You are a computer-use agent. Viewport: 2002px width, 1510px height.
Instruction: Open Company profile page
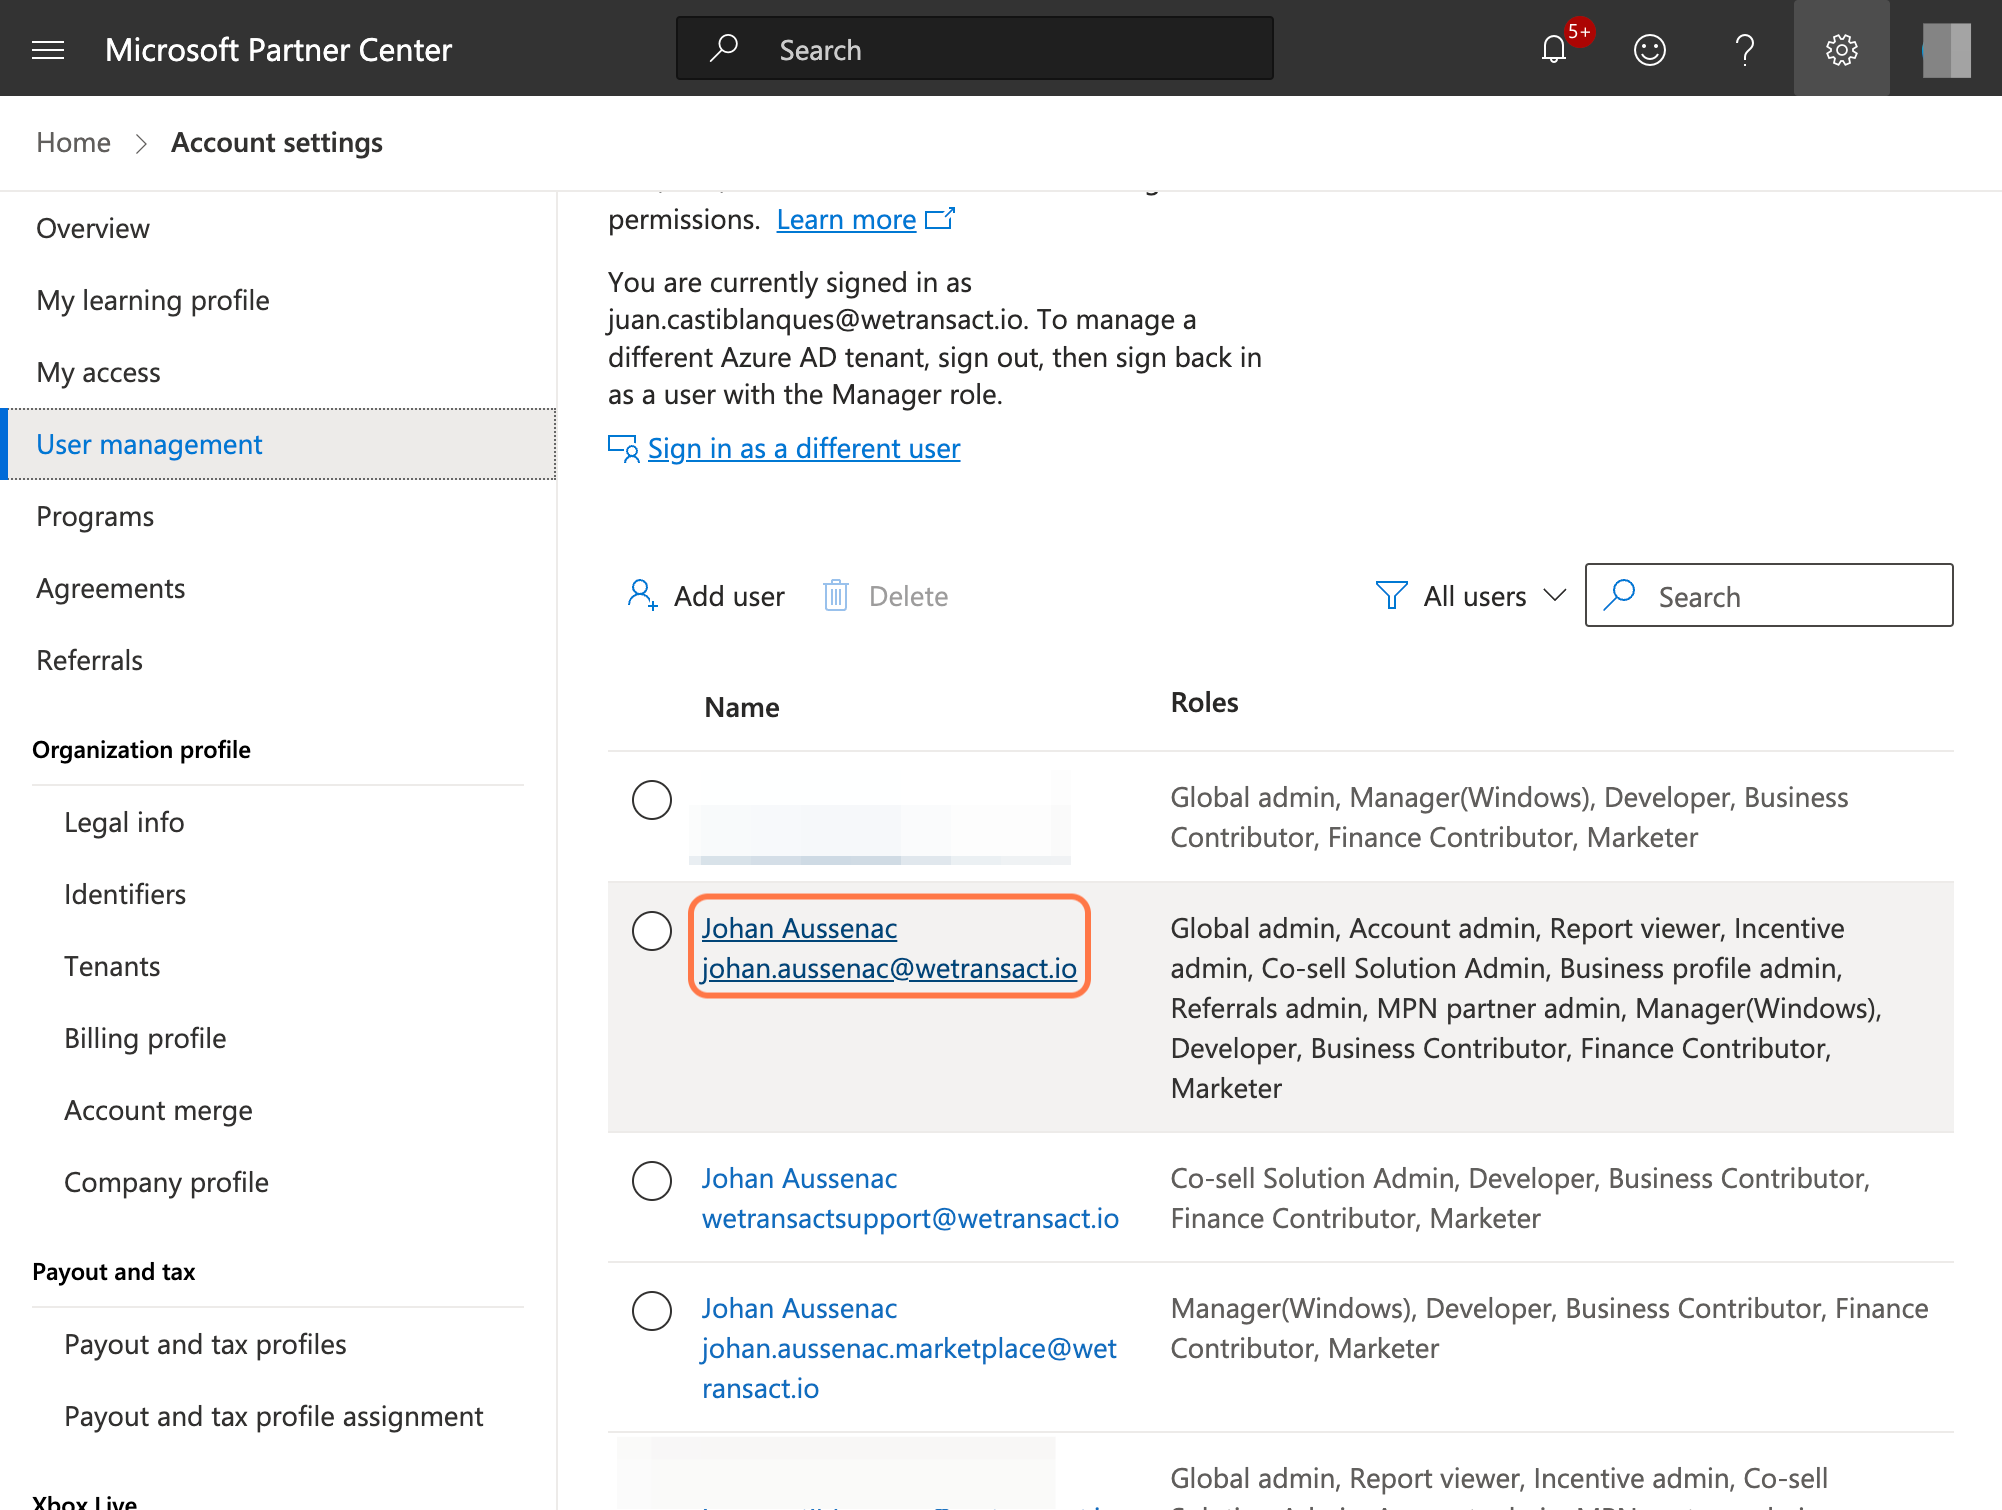(166, 1182)
